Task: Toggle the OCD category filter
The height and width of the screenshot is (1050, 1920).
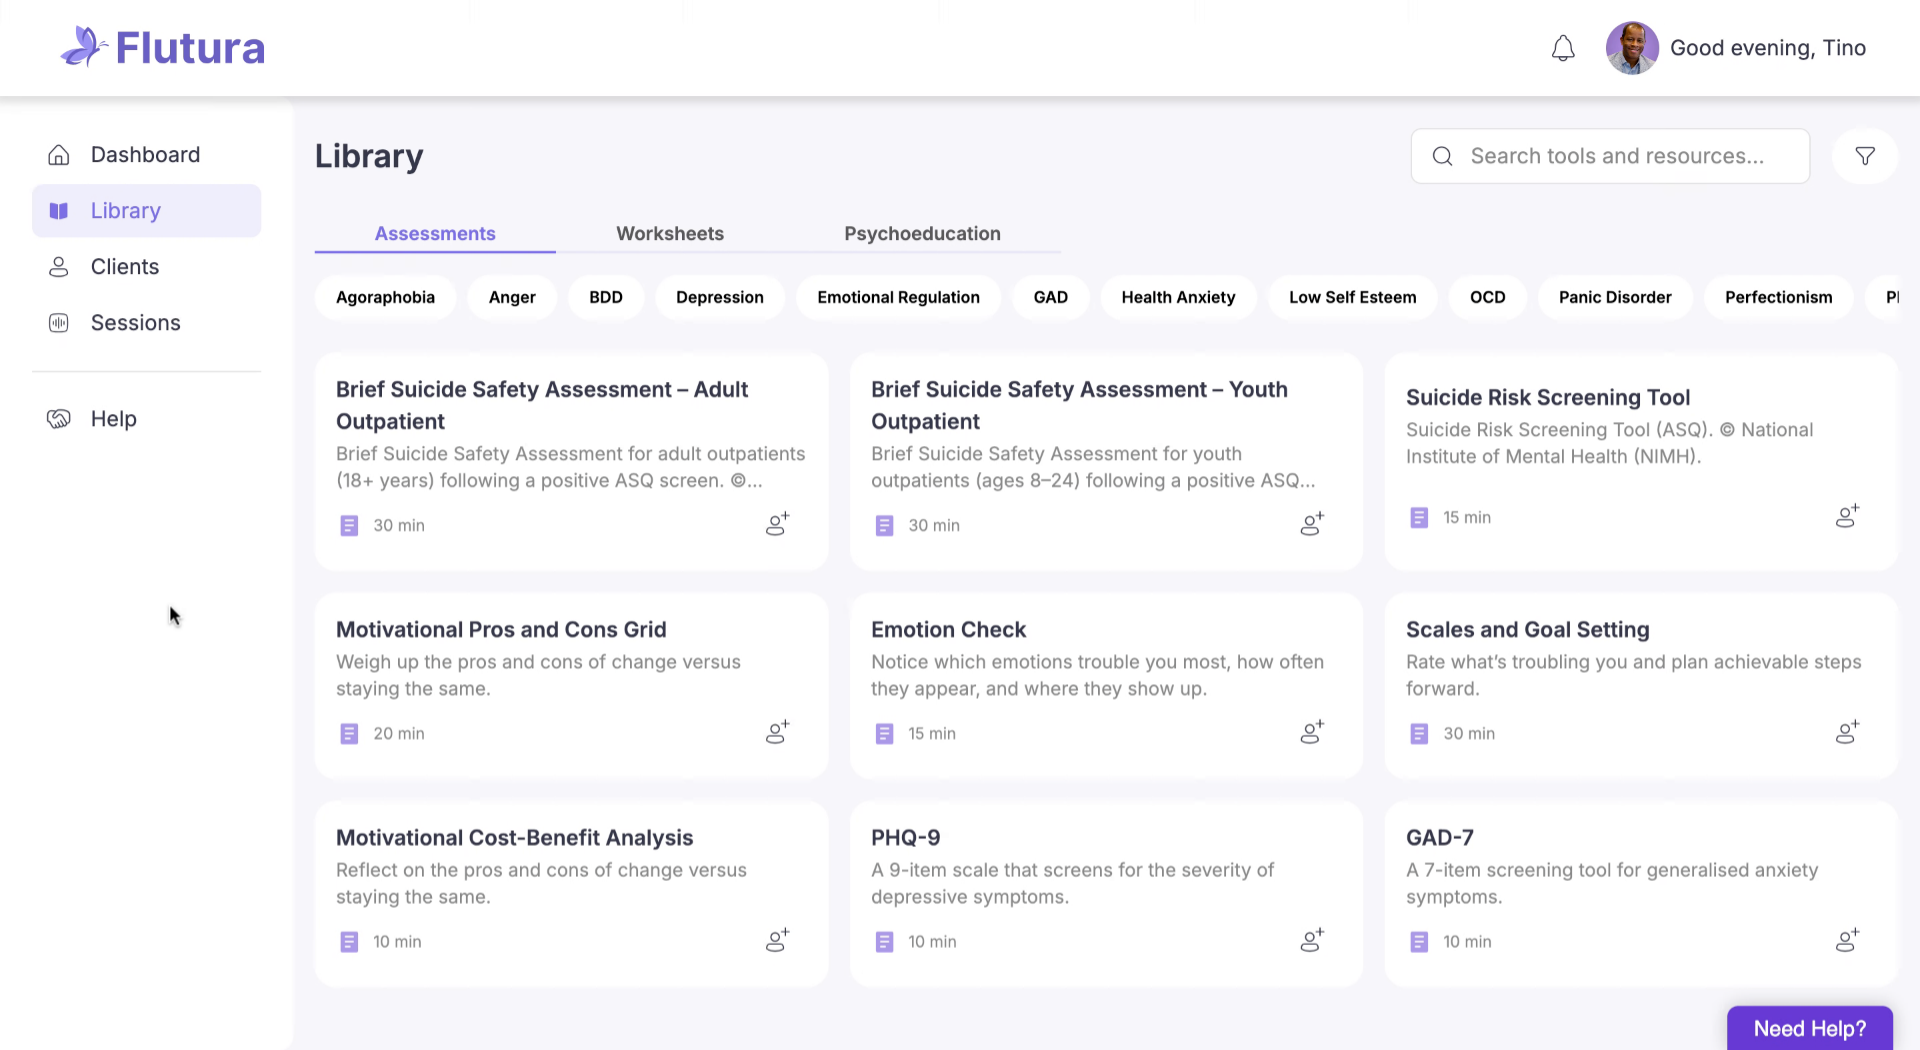Action: (1487, 297)
